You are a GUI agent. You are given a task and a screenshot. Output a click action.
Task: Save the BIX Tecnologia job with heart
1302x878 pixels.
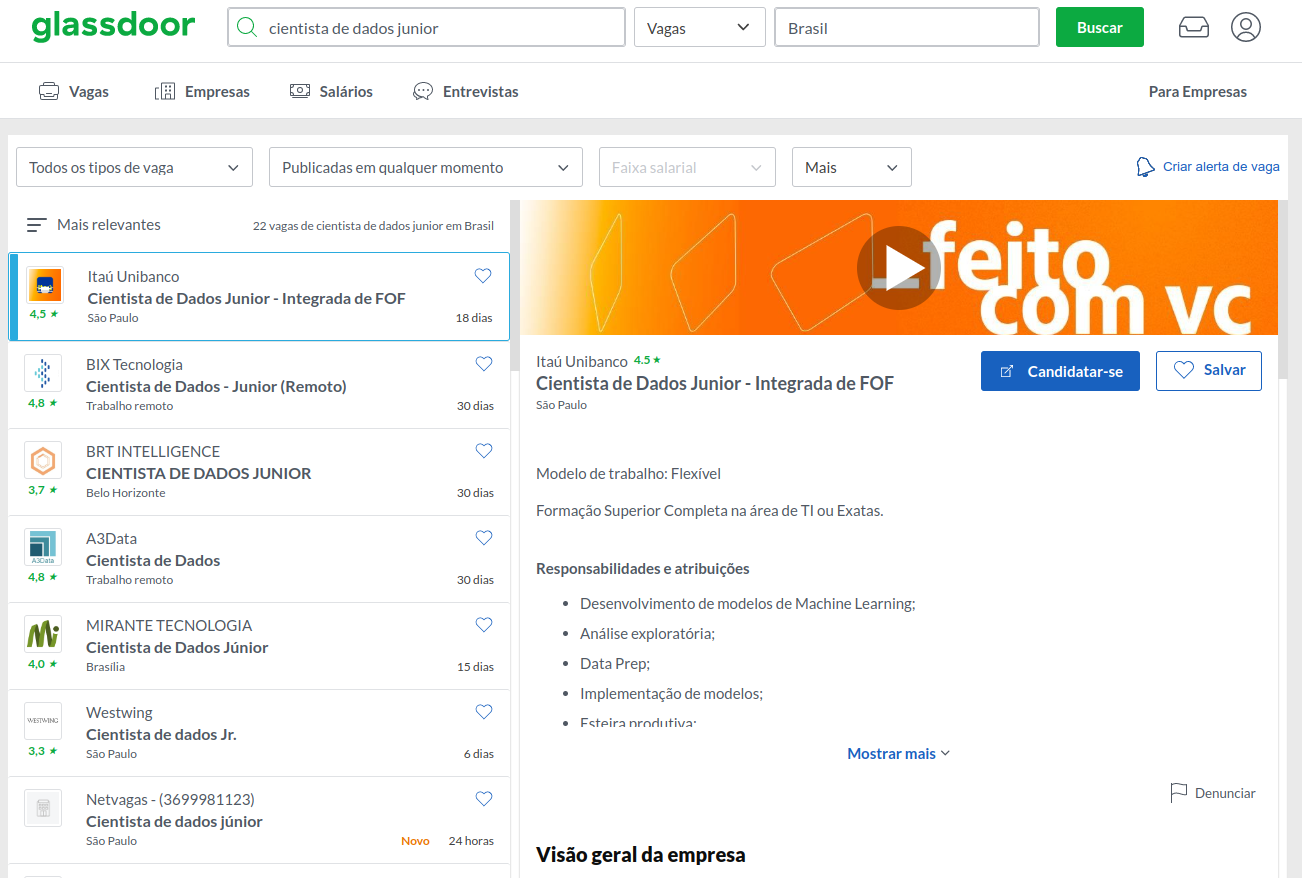[484, 364]
